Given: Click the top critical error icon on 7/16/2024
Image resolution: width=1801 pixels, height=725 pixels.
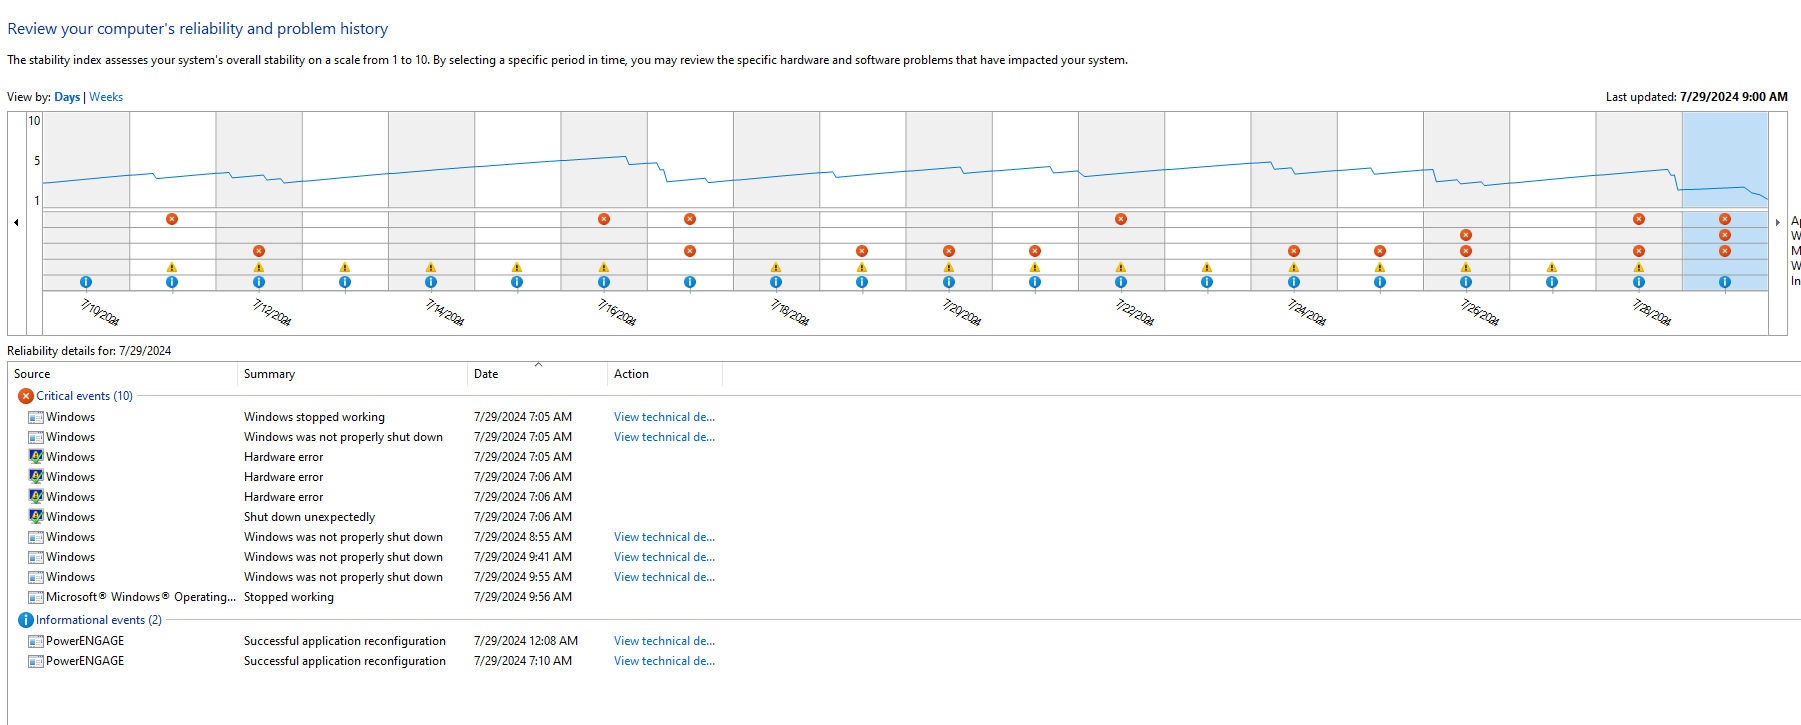Looking at the screenshot, I should click(604, 219).
